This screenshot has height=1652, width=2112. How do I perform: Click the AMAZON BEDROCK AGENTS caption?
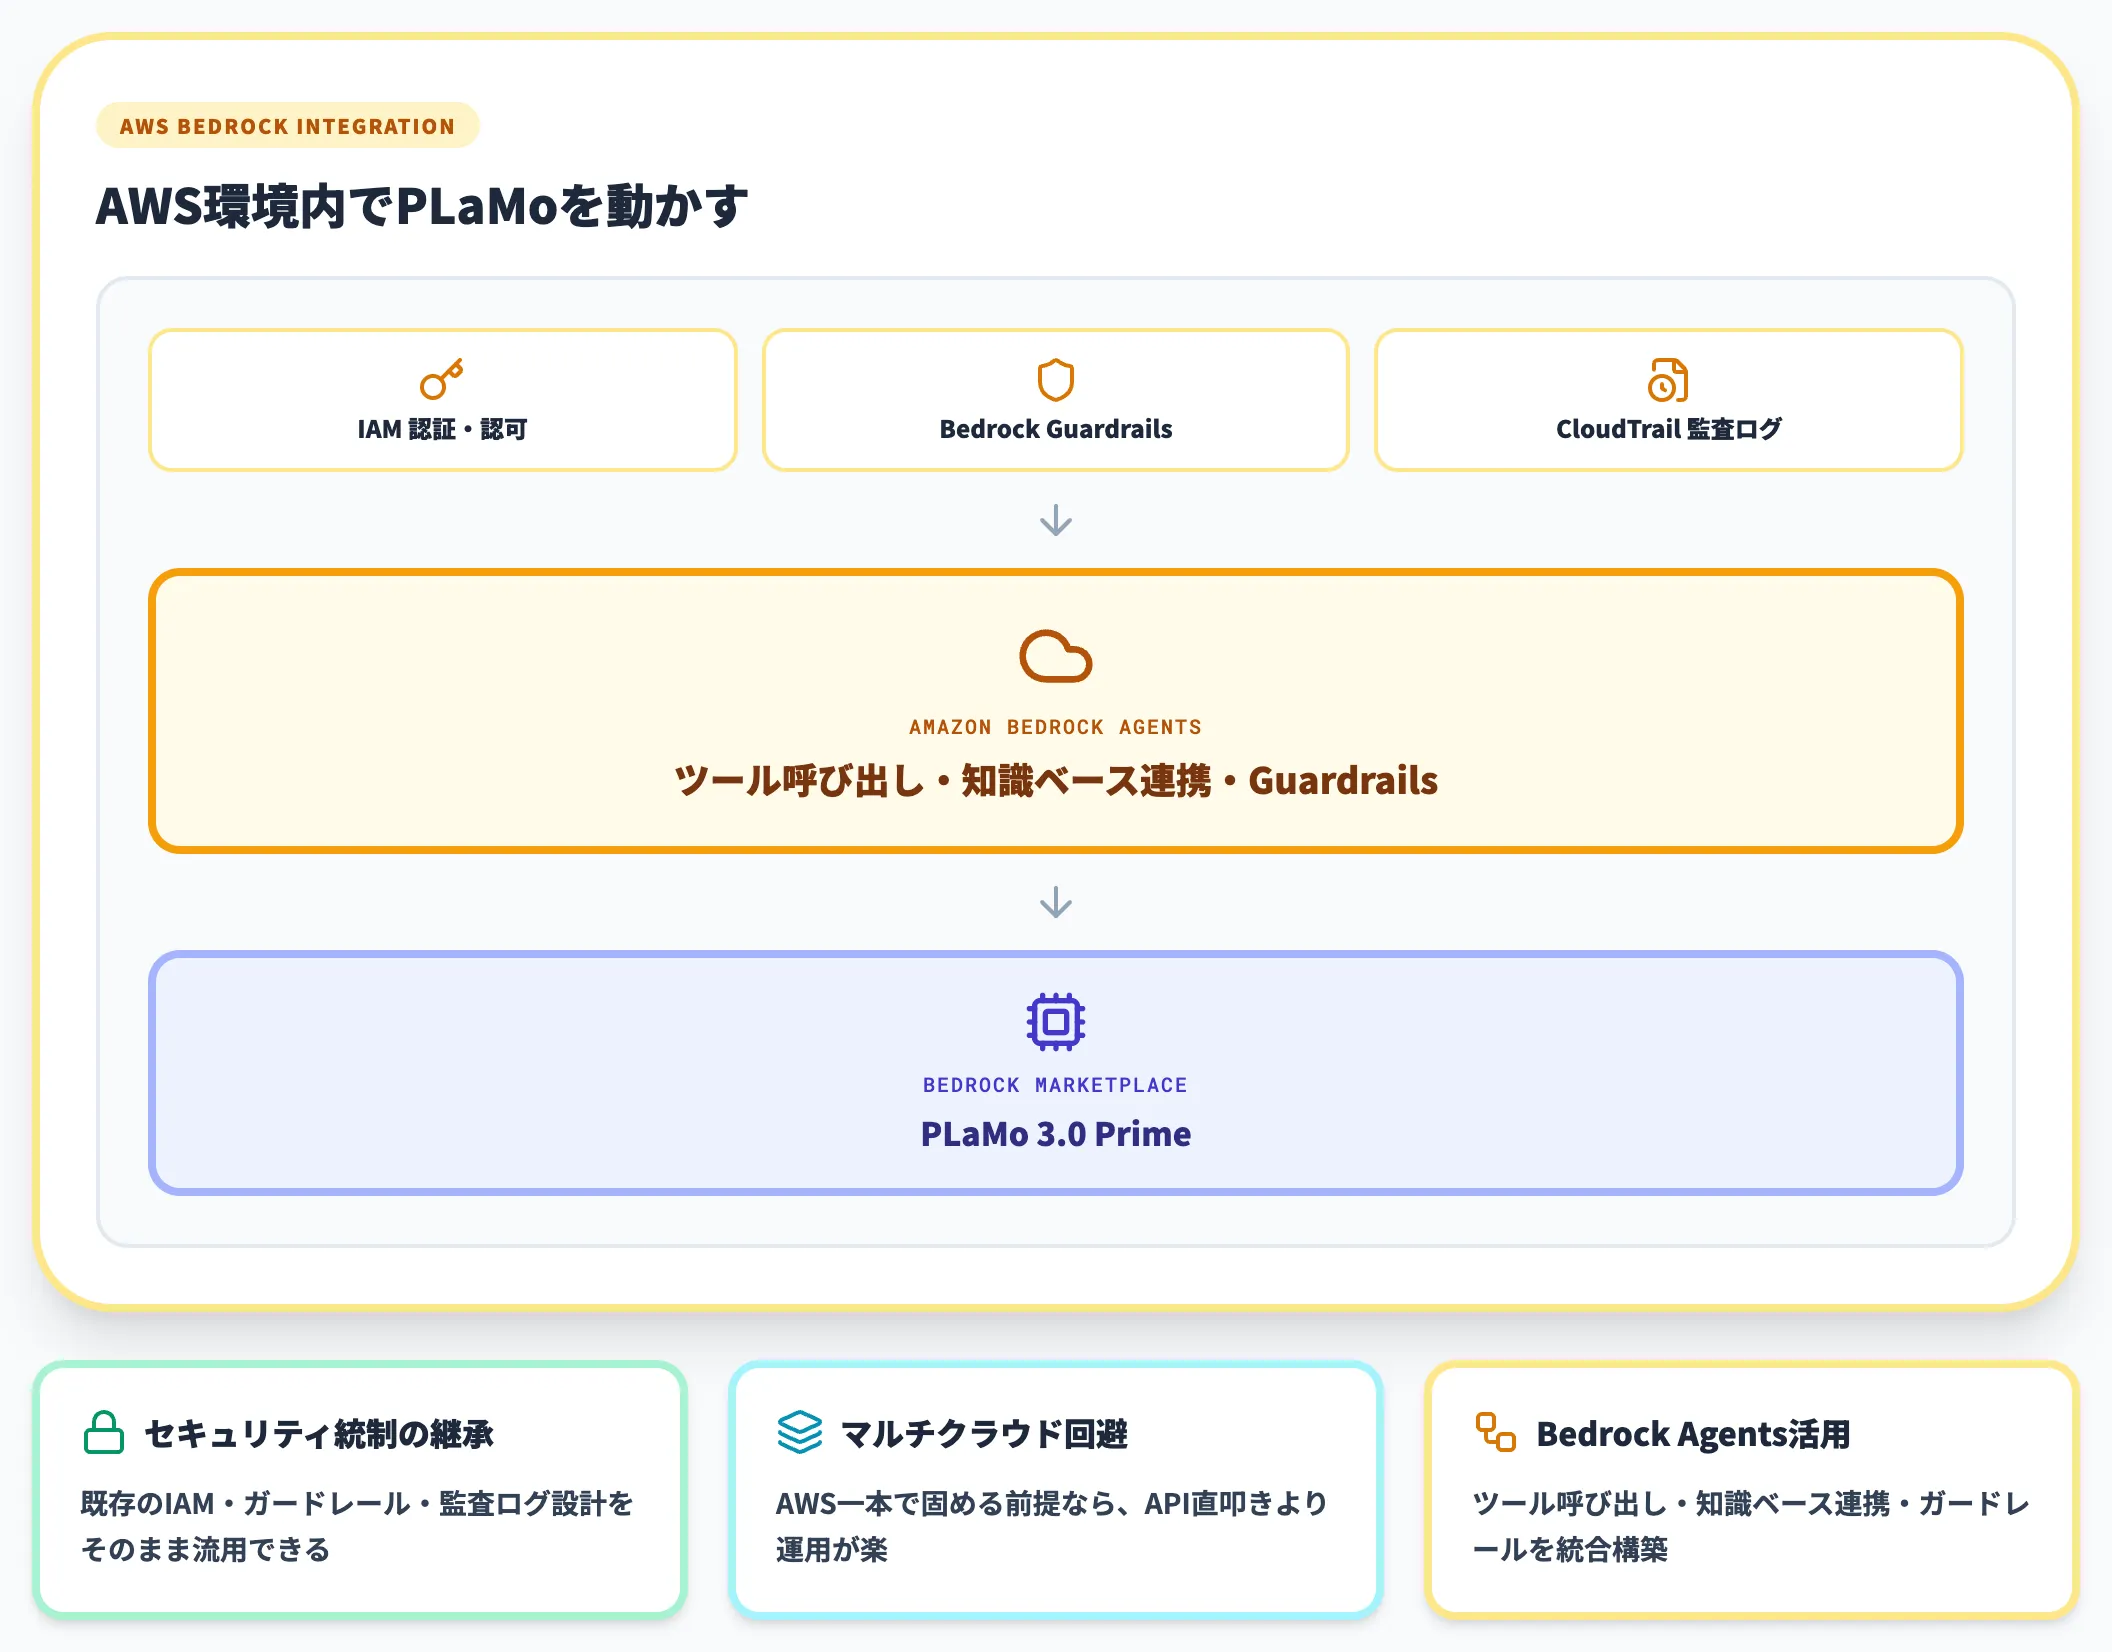(1055, 727)
